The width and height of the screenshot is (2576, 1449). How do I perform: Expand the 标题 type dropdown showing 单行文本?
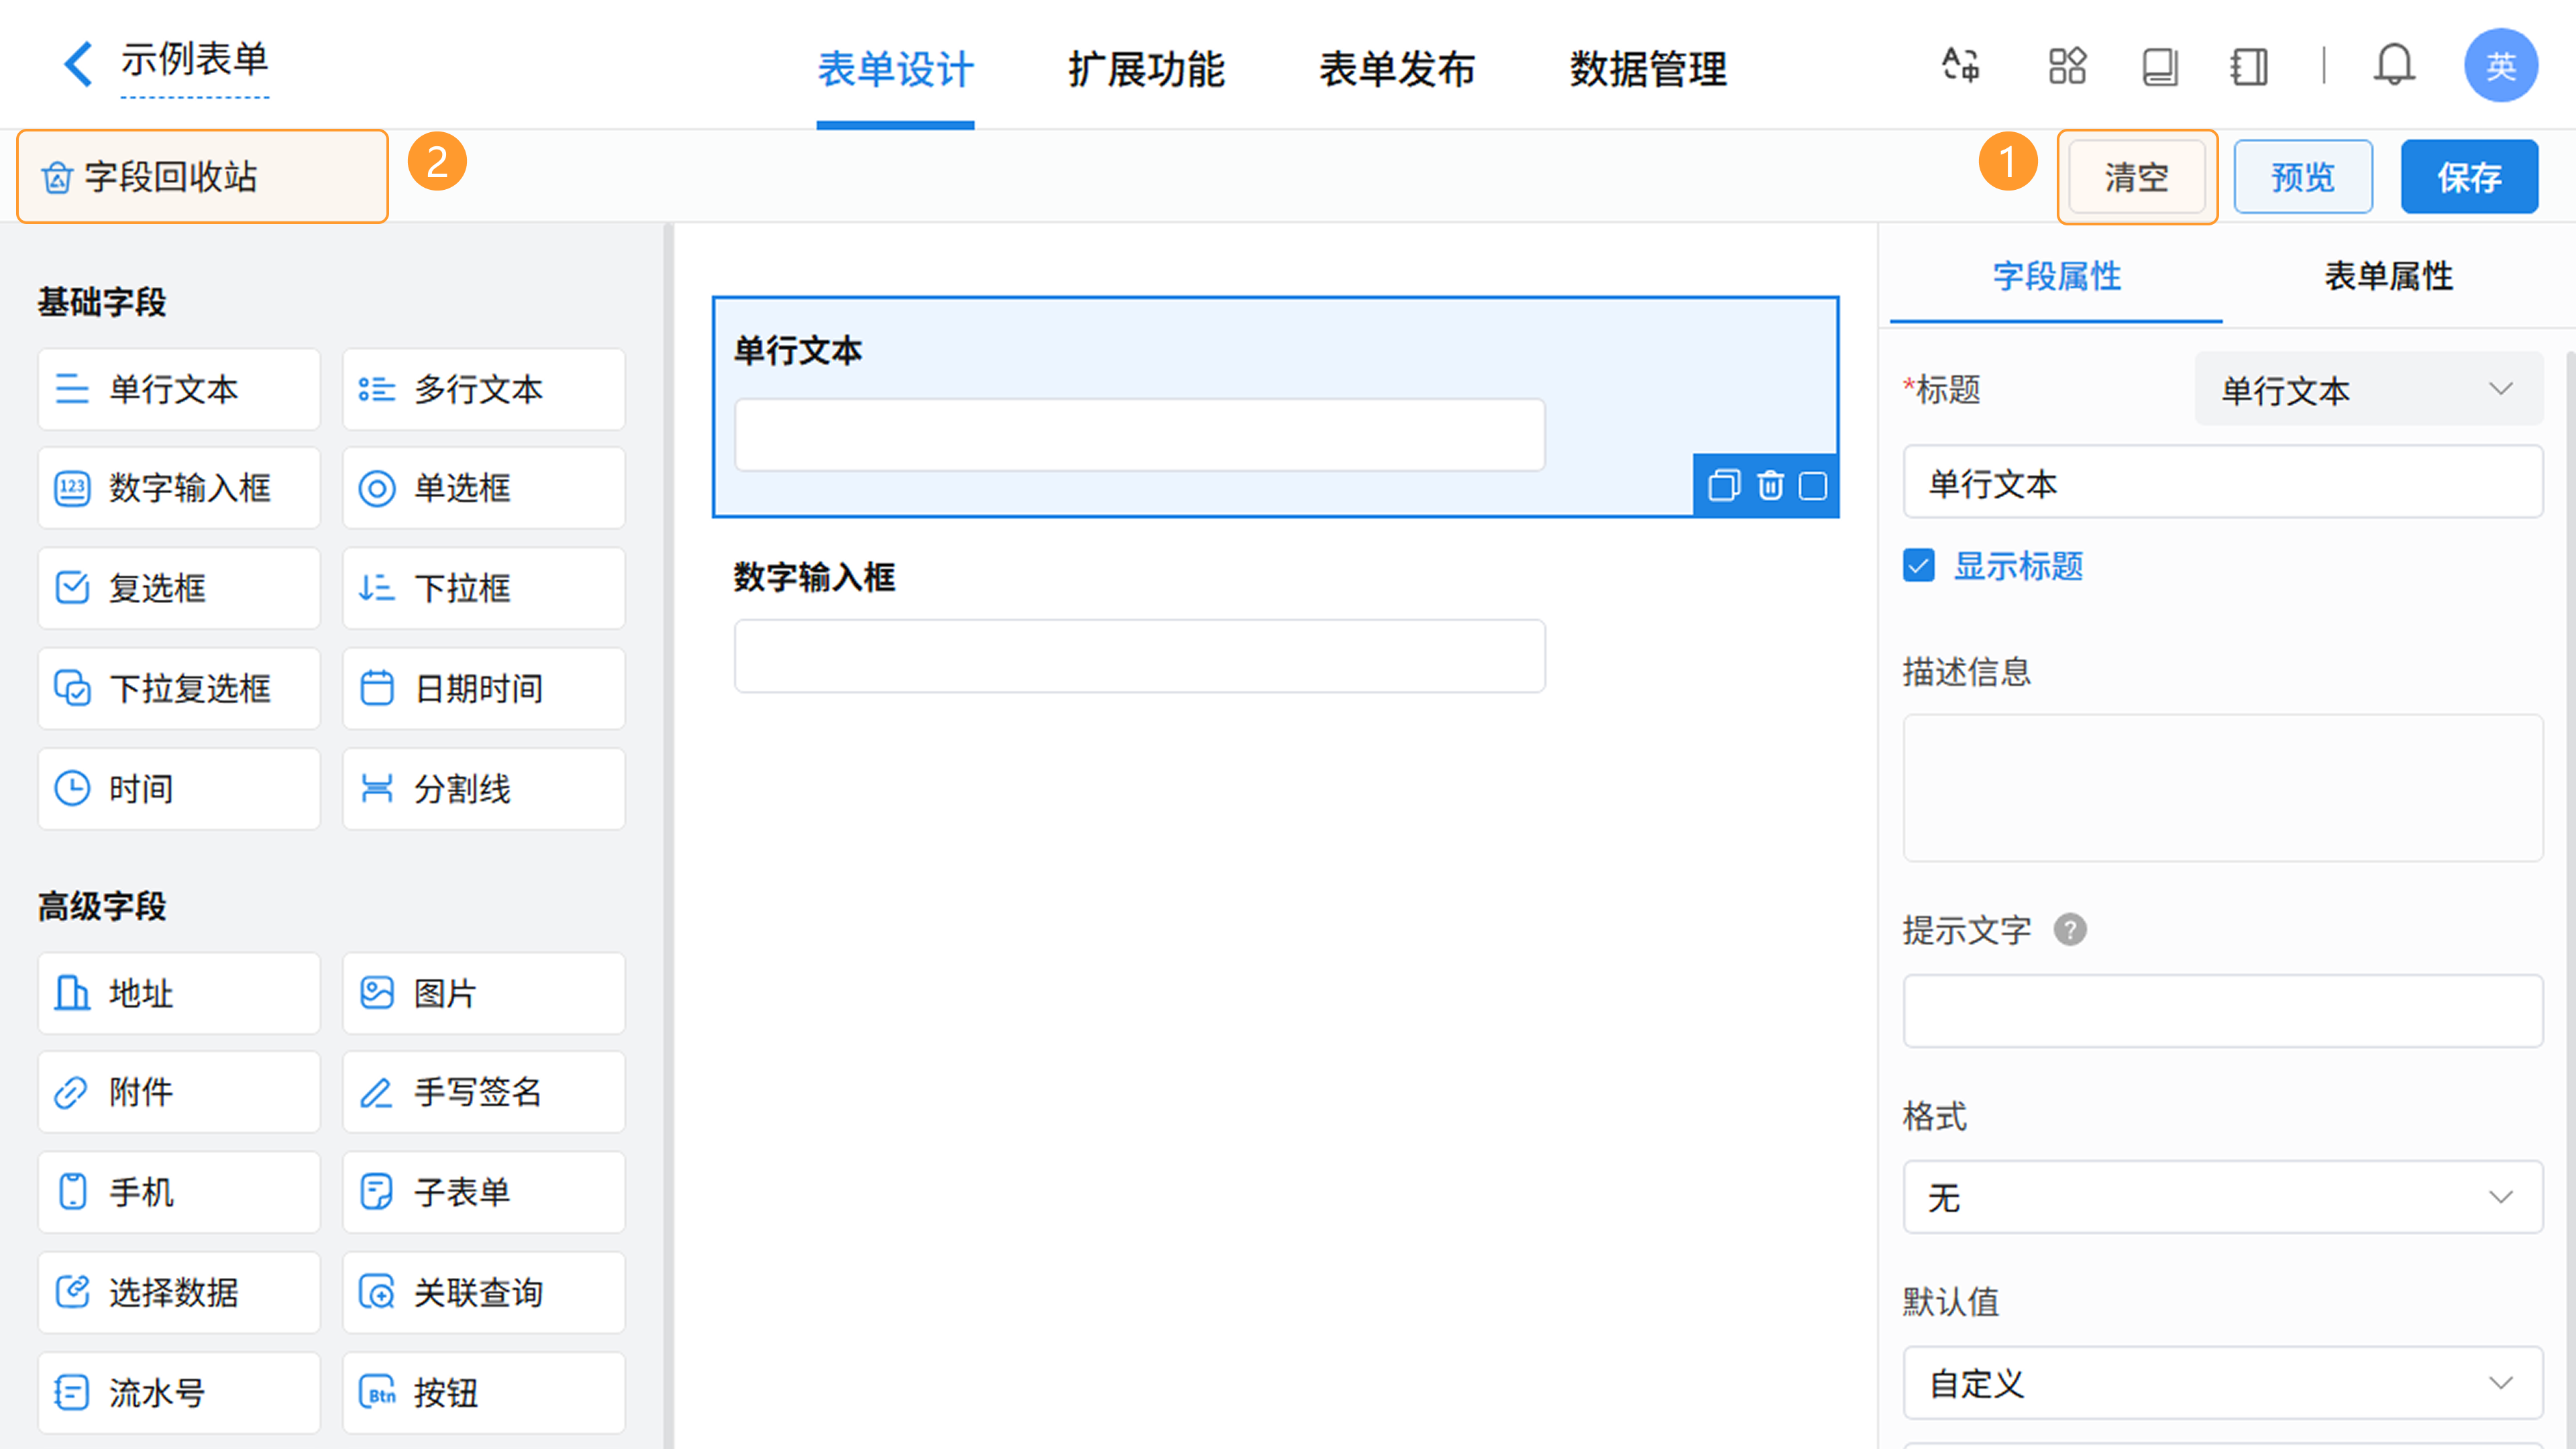pos(2368,389)
